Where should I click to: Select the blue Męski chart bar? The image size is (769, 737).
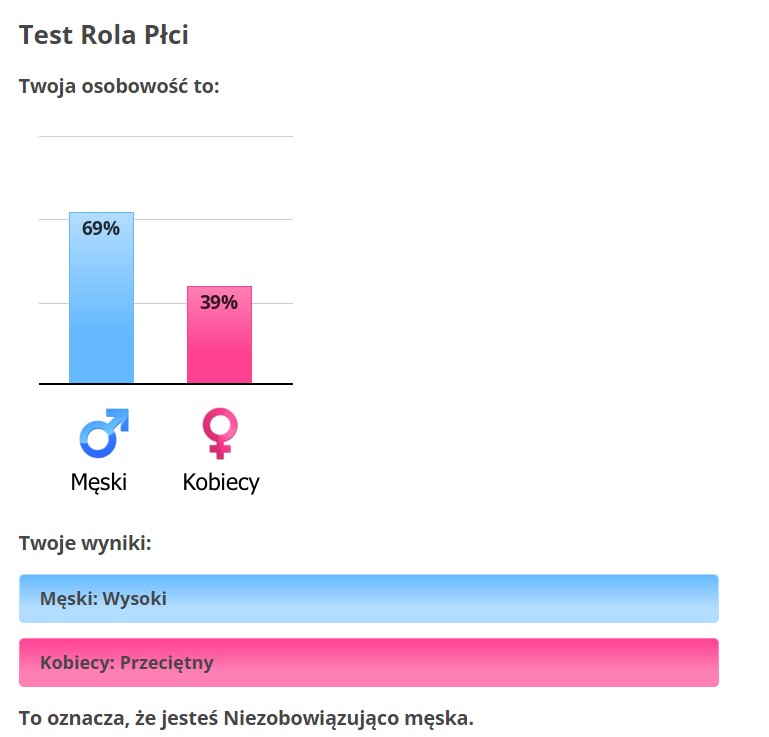point(101,310)
